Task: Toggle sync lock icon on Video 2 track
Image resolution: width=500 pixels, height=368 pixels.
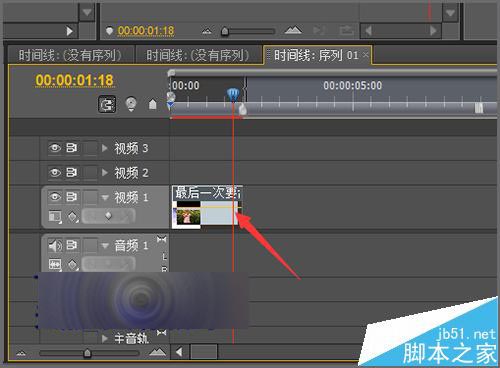Action: tap(72, 172)
